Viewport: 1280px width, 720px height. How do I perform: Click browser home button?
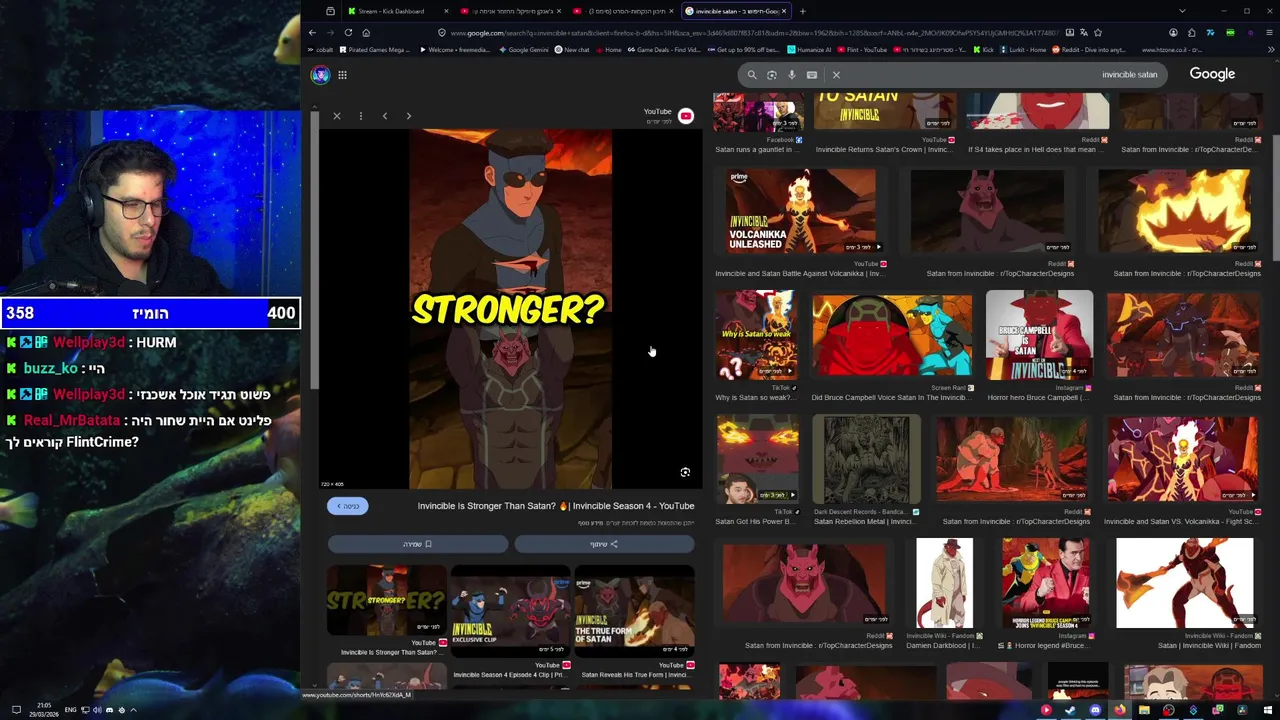pos(366,32)
